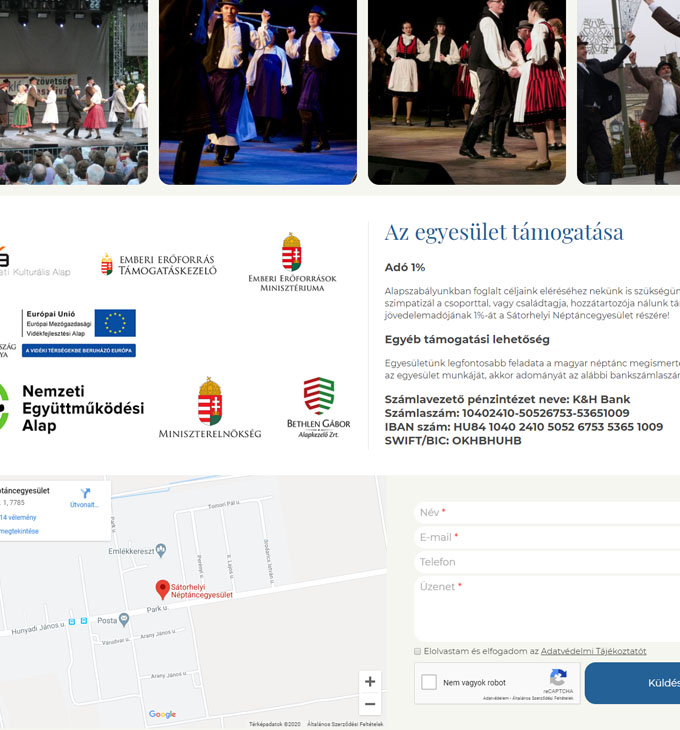Viewport: 680px width, 730px height.
Task: Open the Adatvédelmi Tájékoztatót link
Action: (593, 651)
